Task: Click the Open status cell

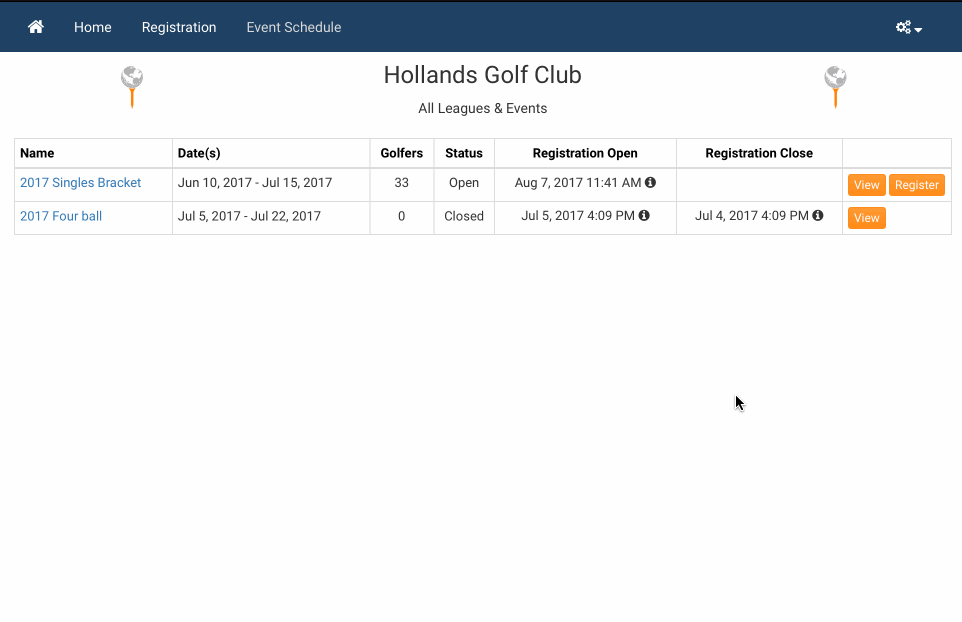Action: (x=464, y=183)
